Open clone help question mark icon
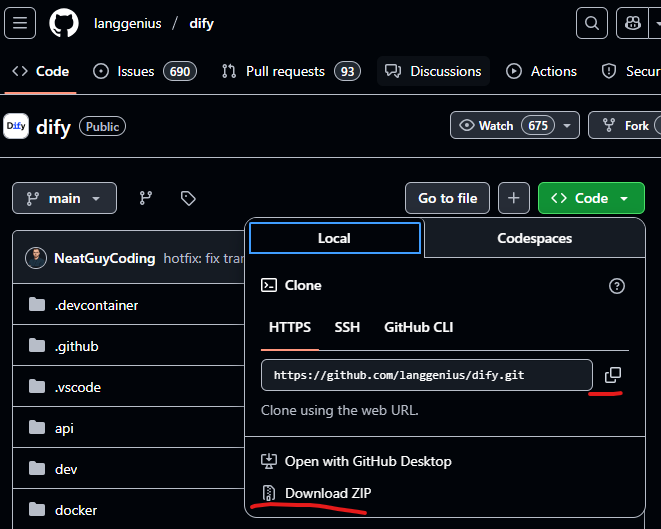661x529 pixels. (616, 286)
